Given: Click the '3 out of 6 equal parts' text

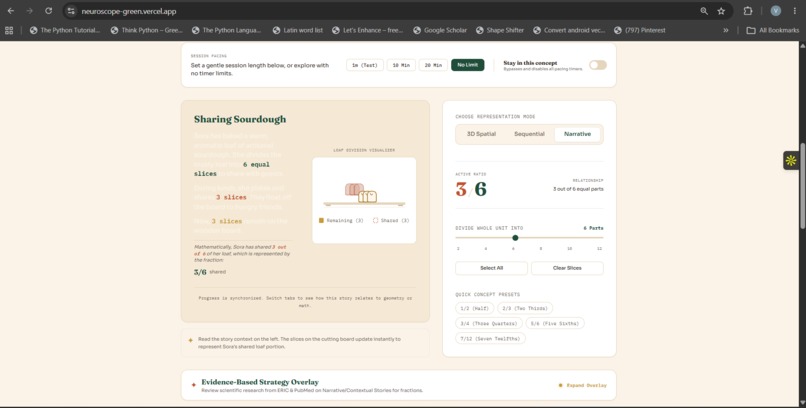Looking at the screenshot, I should 578,189.
